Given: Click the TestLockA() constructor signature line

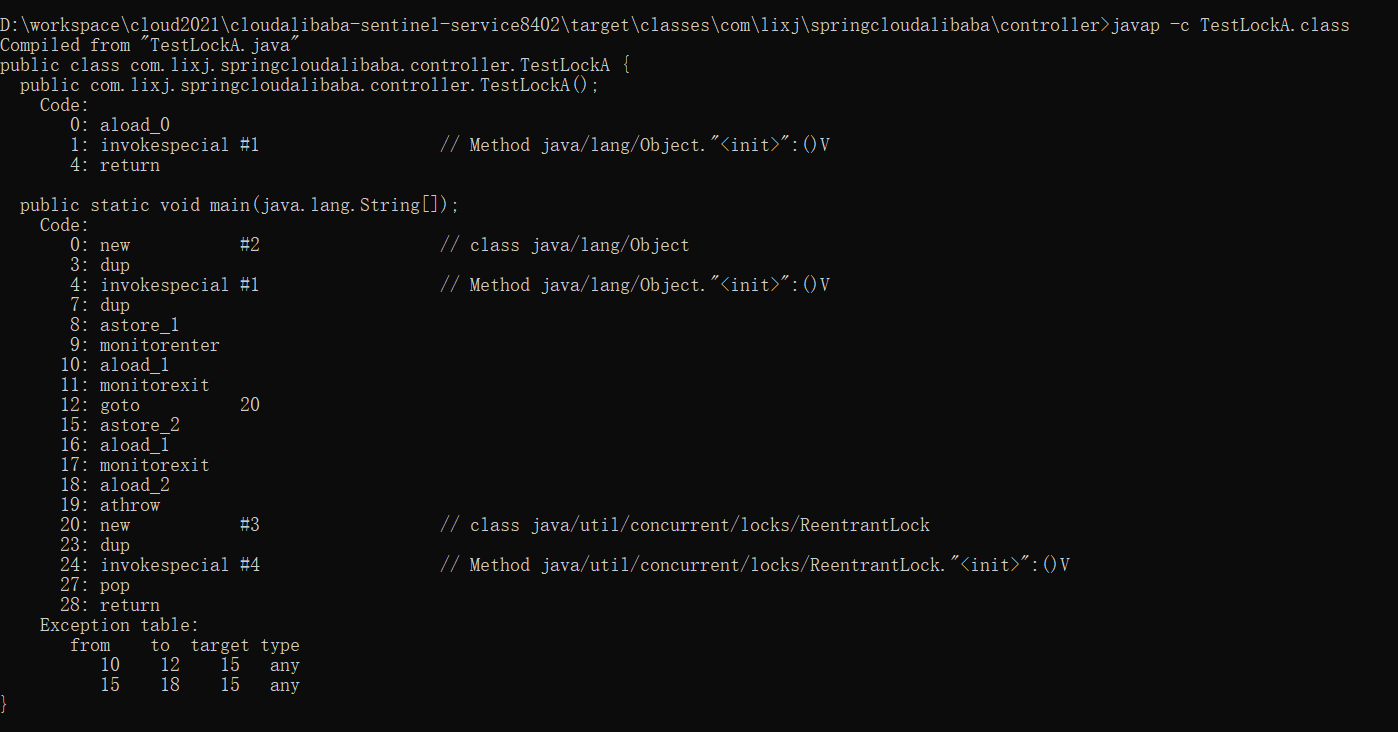Looking at the screenshot, I should (309, 85).
